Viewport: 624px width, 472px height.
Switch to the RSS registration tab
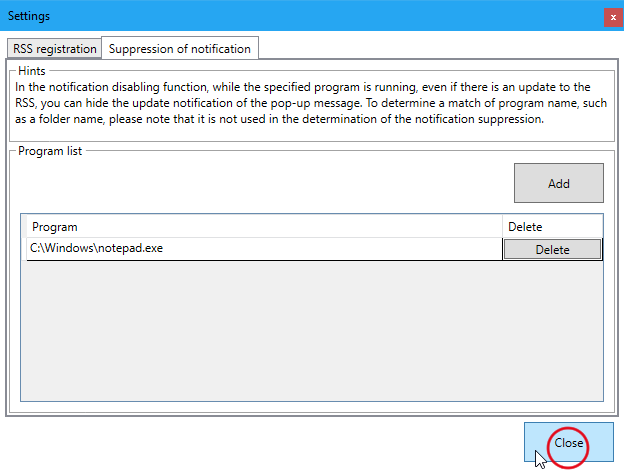click(x=55, y=48)
